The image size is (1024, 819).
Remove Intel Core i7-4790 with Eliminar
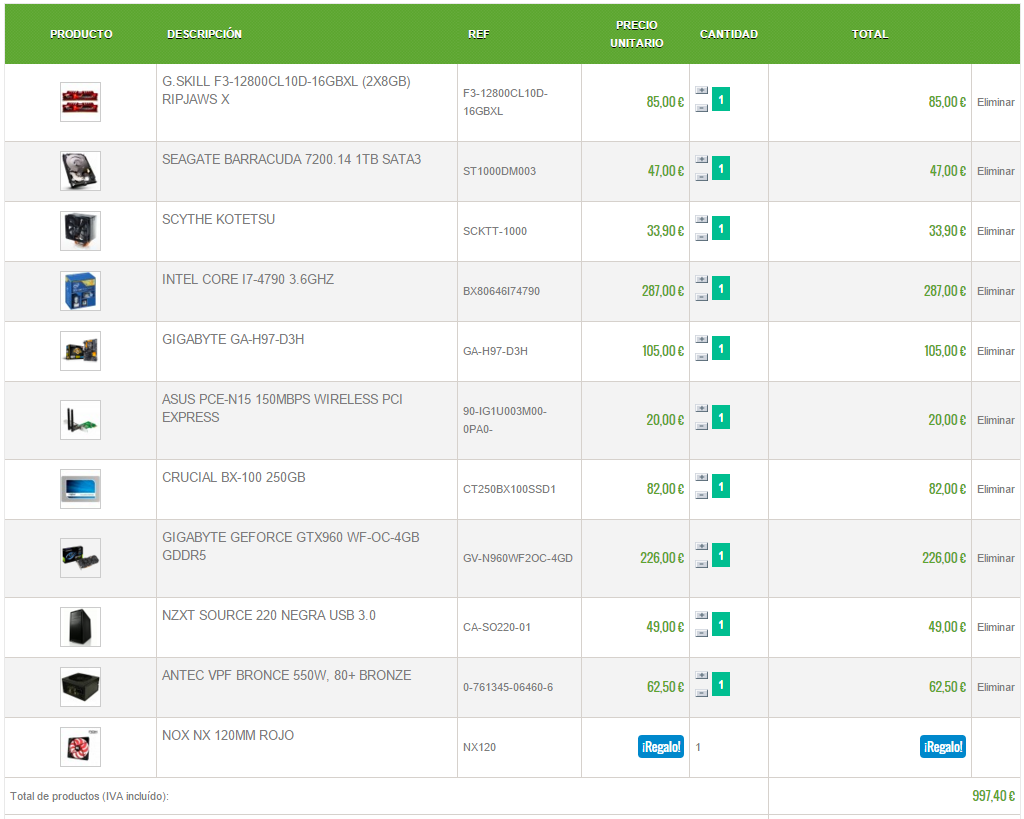tap(995, 291)
